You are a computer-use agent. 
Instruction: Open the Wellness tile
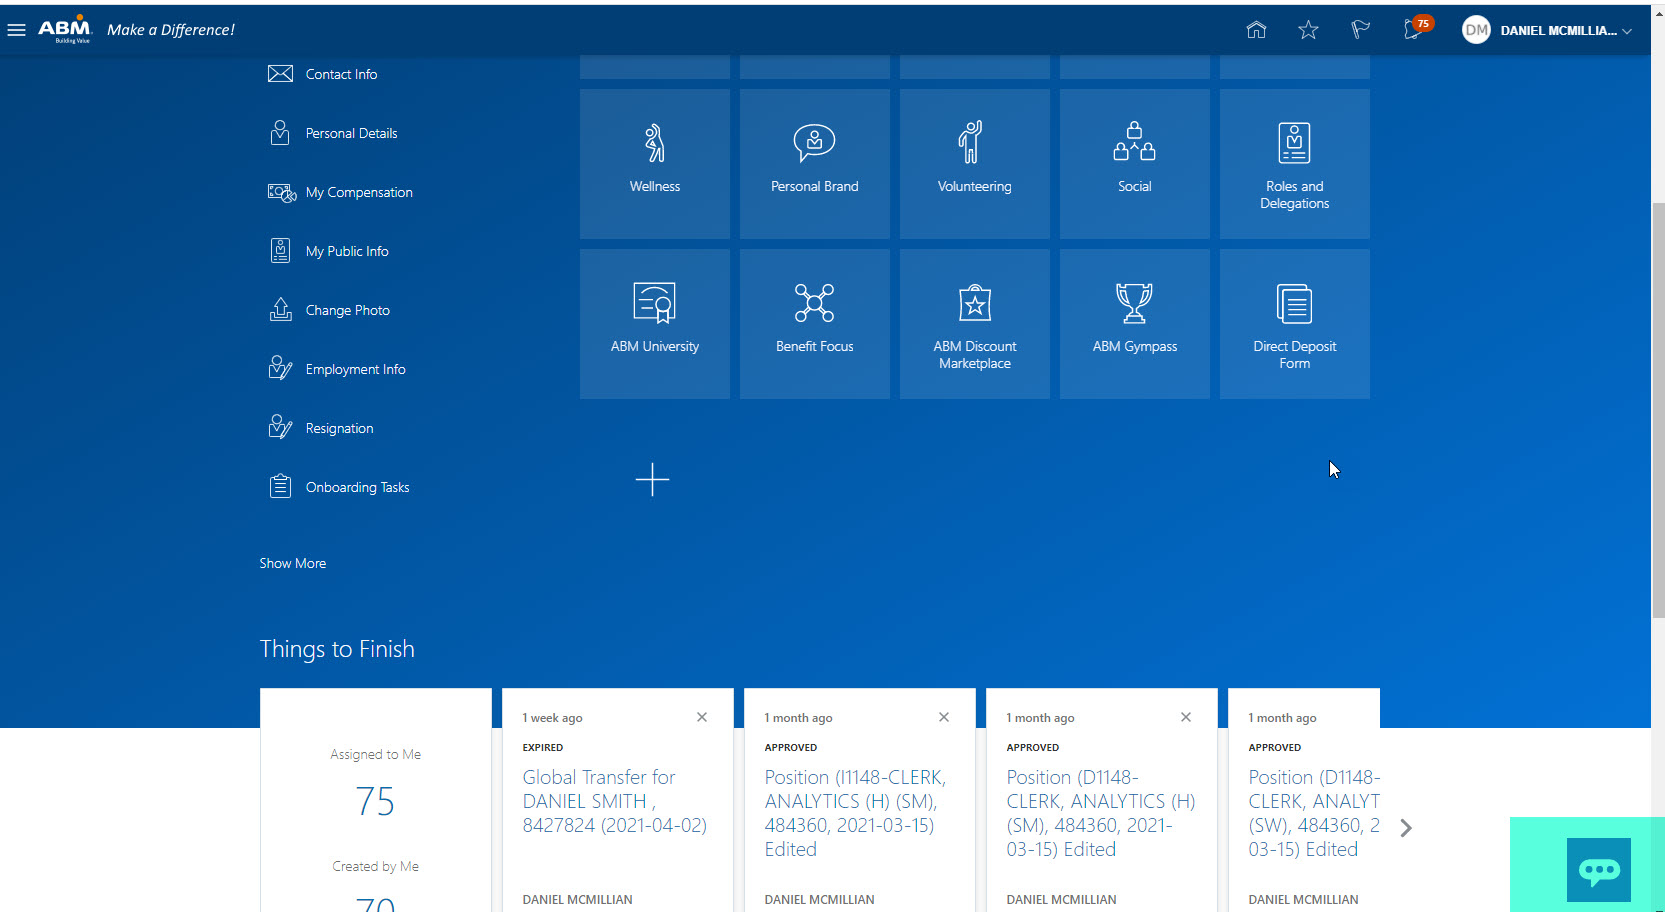(x=654, y=163)
